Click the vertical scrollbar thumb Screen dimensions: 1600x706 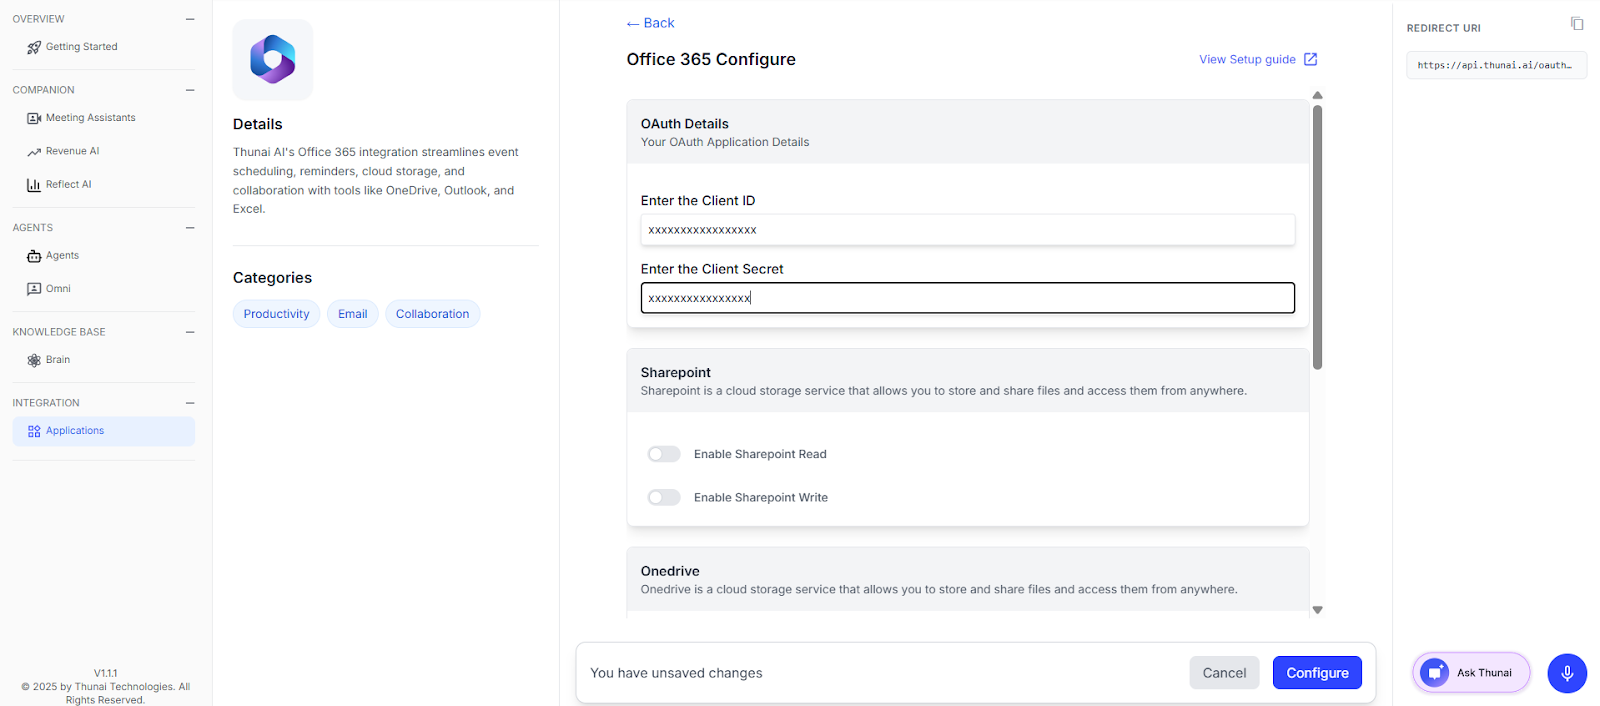[x=1317, y=237]
